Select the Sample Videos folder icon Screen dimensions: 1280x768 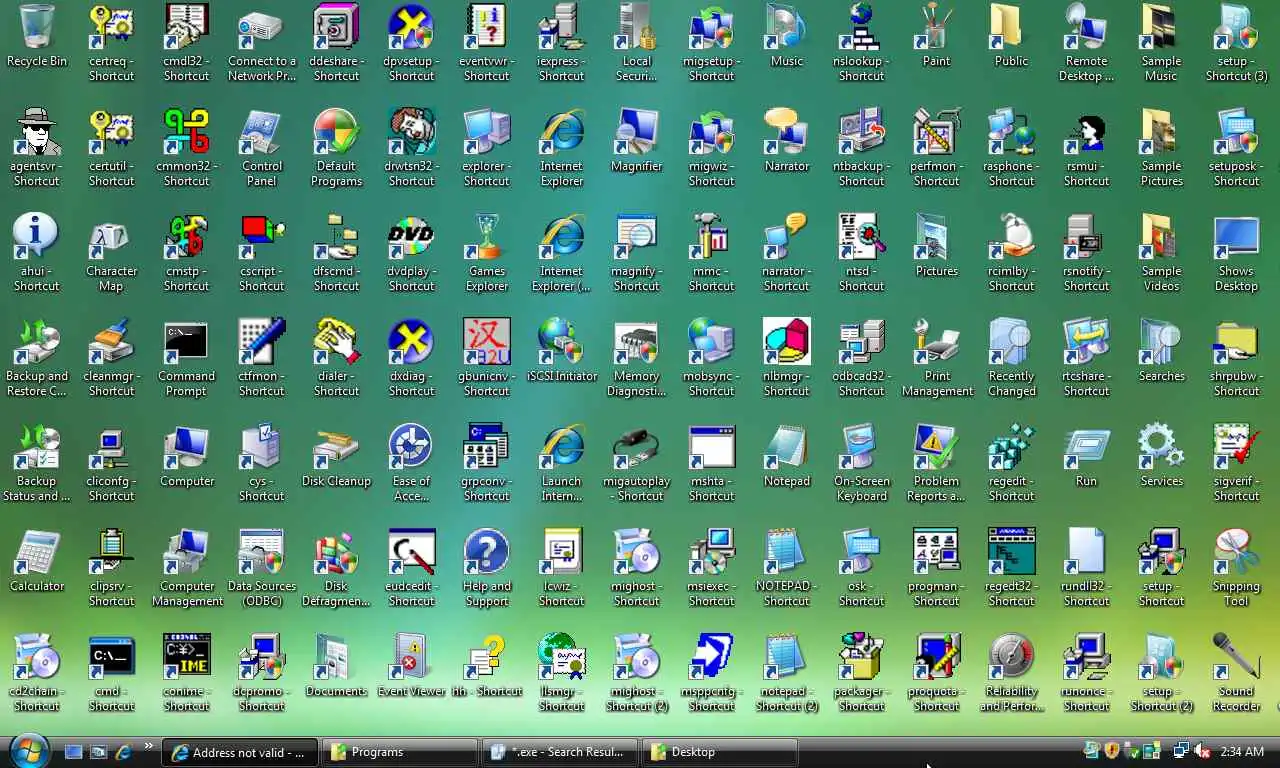pos(1162,237)
